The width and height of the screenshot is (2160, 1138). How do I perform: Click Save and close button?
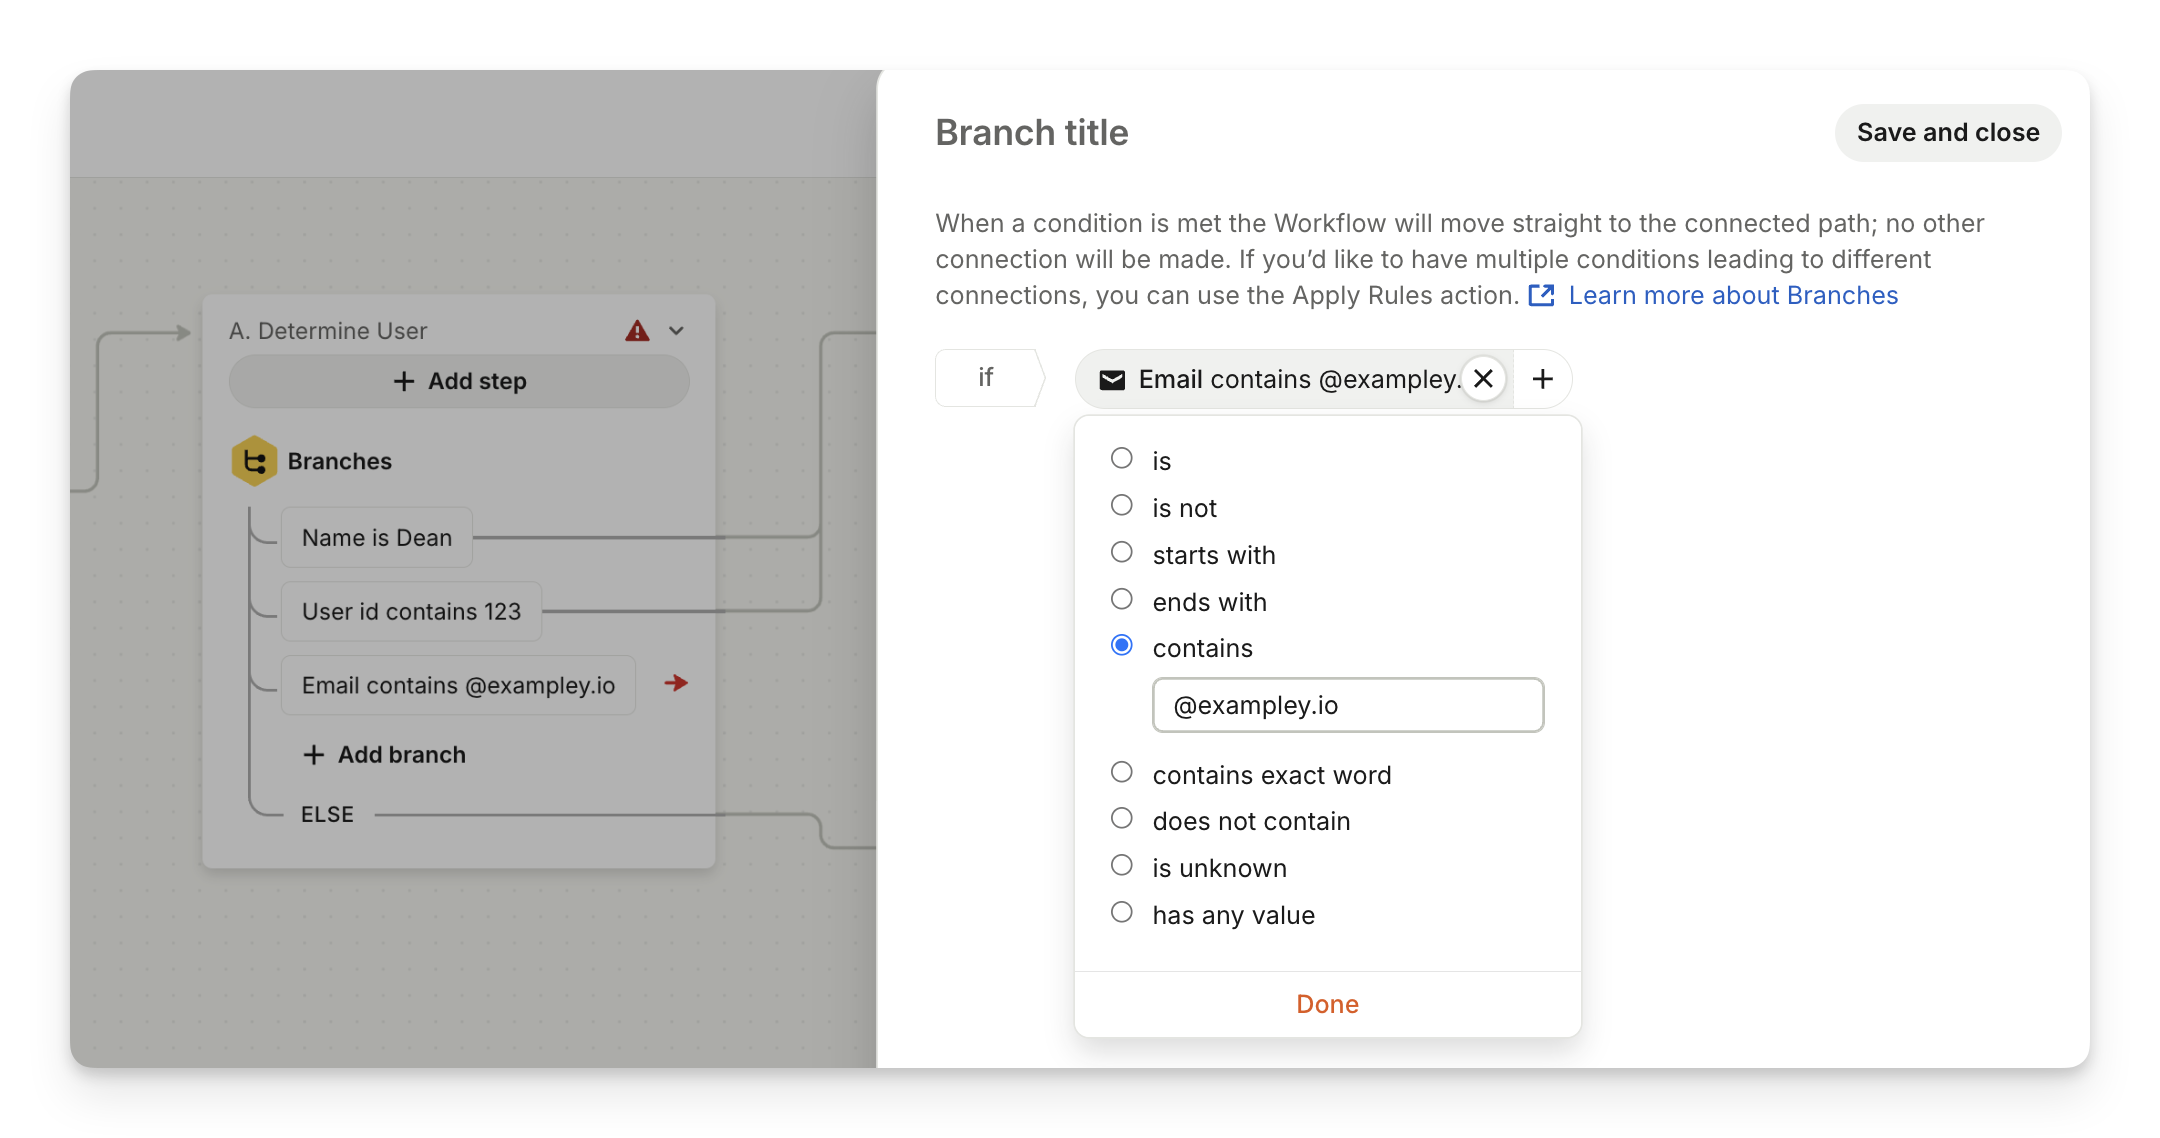click(x=1947, y=133)
